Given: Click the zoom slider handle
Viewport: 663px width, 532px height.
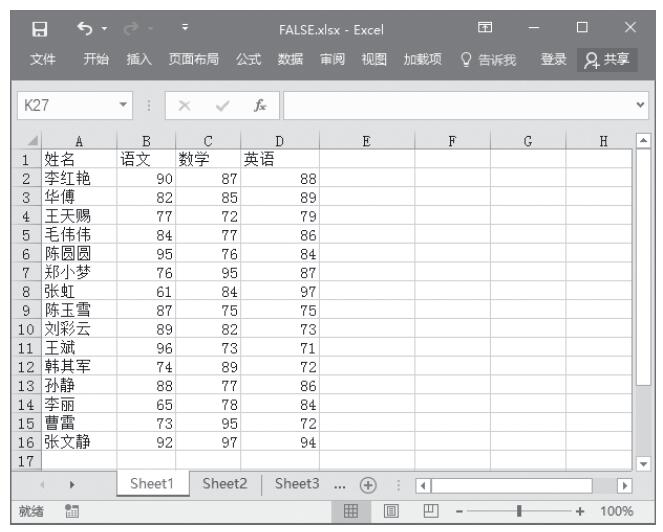Looking at the screenshot, I should coord(519,511).
